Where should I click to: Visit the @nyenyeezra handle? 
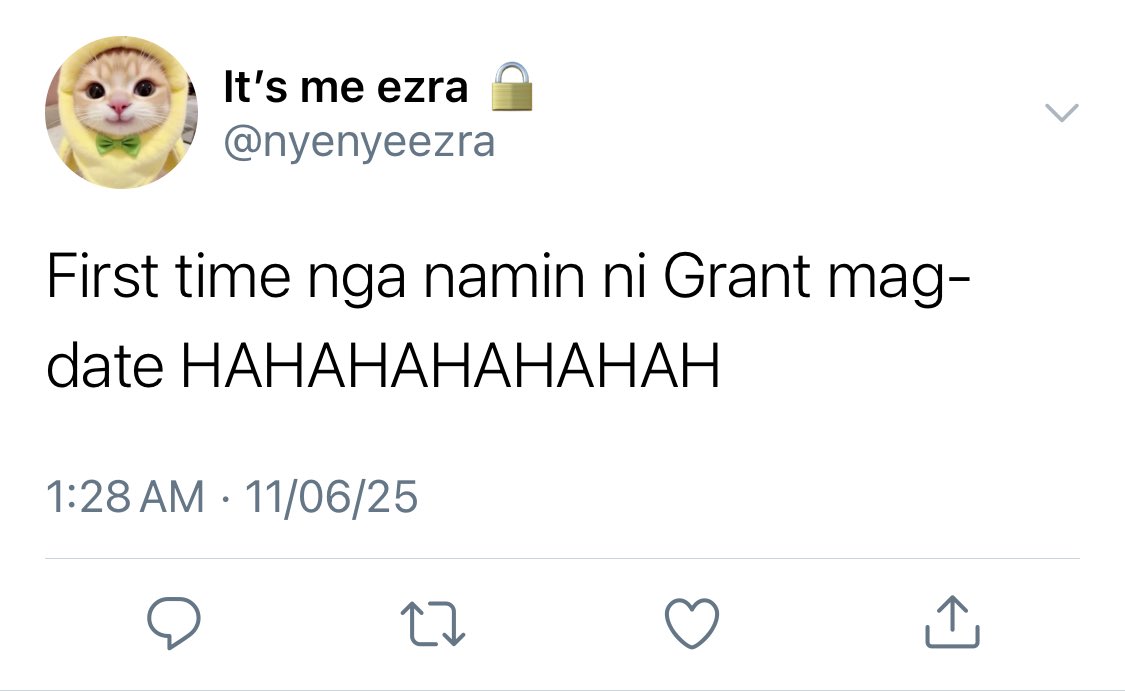[x=359, y=142]
